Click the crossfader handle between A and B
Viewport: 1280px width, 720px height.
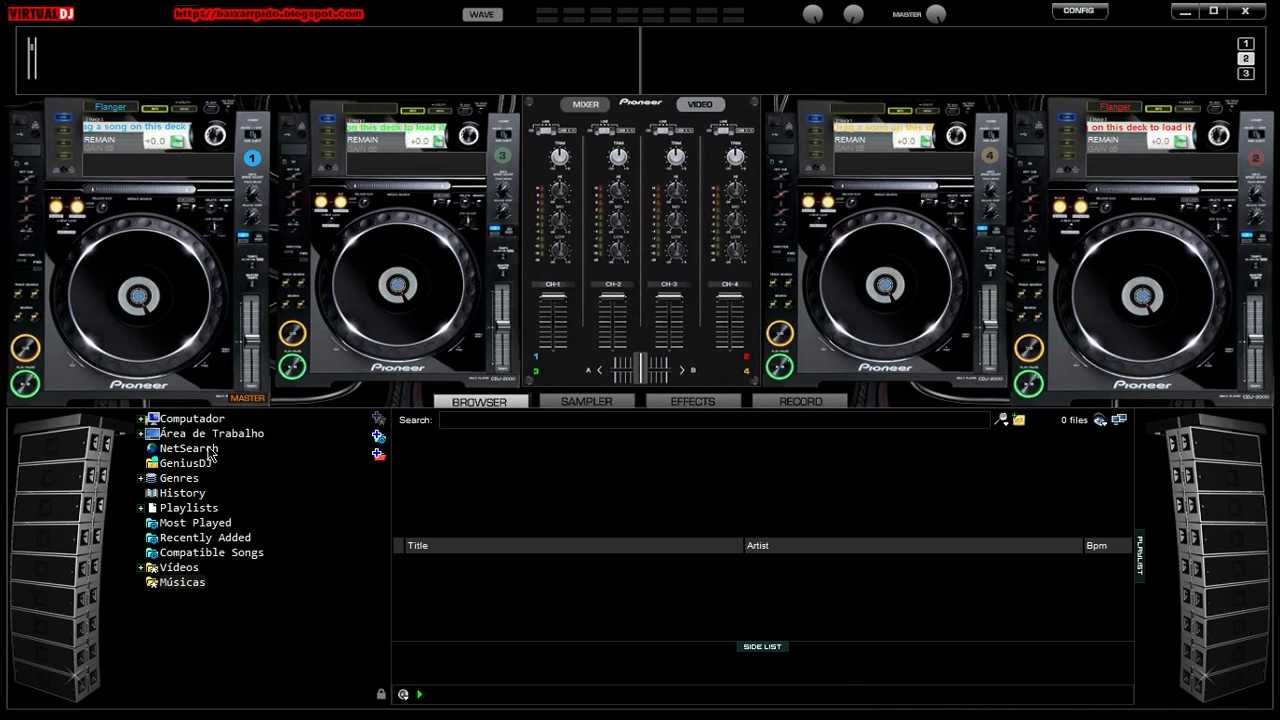640,369
